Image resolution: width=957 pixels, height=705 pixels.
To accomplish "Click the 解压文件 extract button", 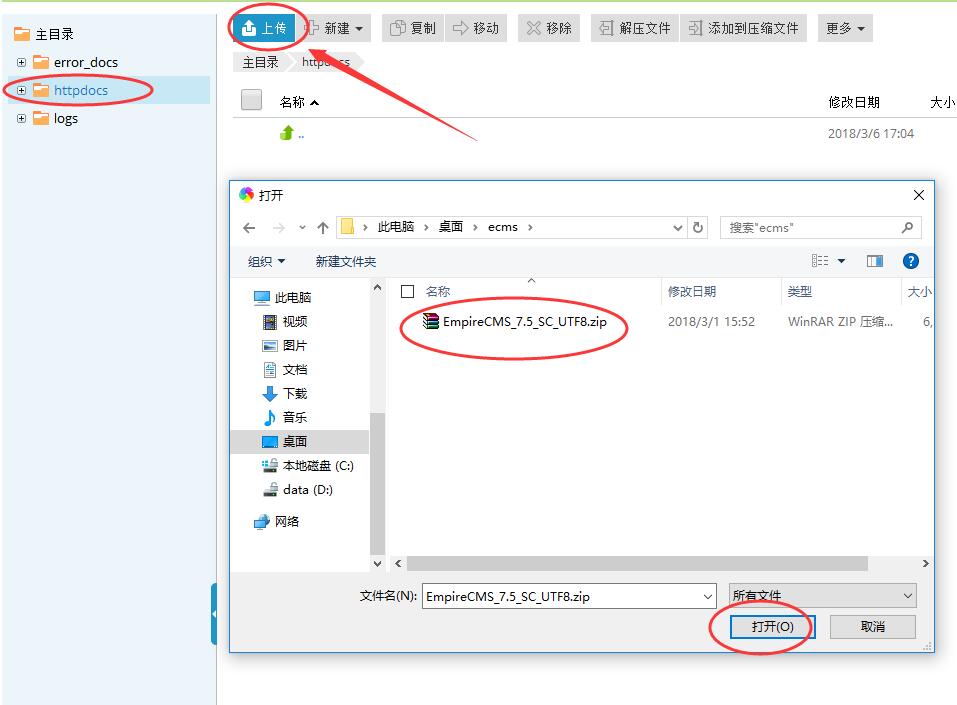I will (x=635, y=28).
